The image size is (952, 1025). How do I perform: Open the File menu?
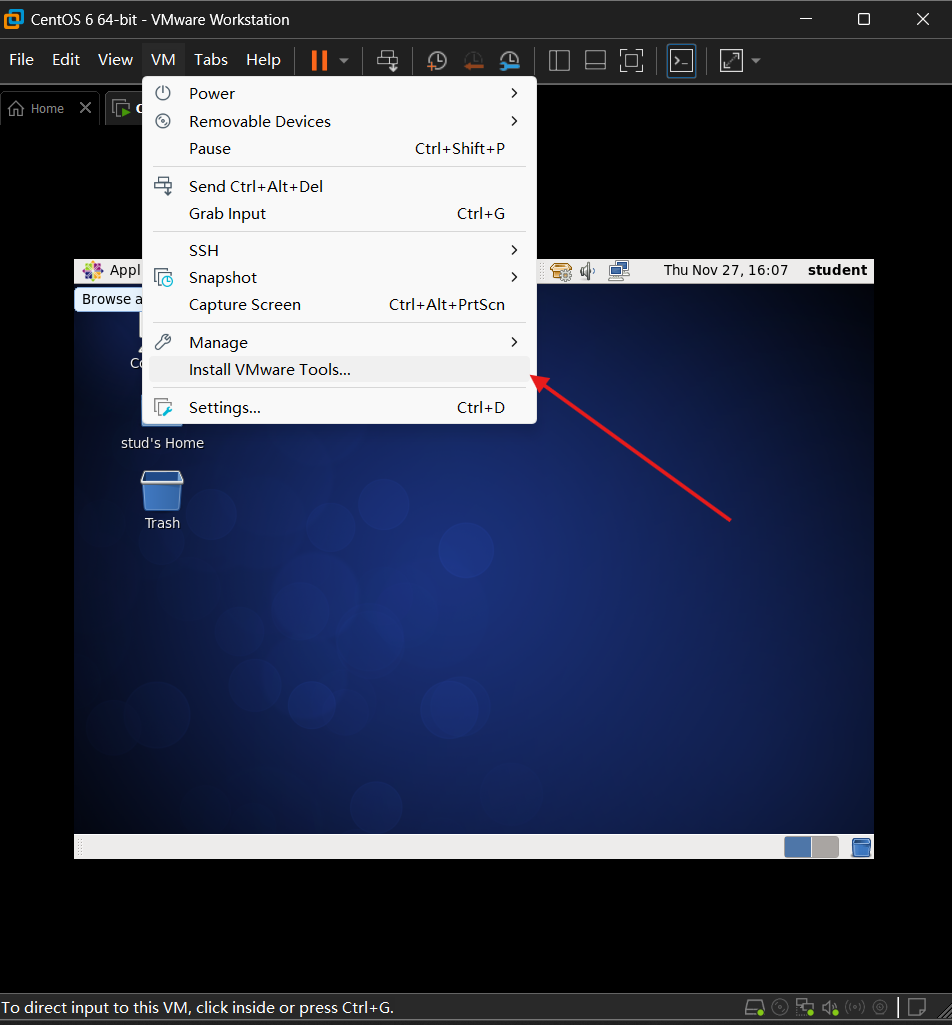pyautogui.click(x=22, y=59)
